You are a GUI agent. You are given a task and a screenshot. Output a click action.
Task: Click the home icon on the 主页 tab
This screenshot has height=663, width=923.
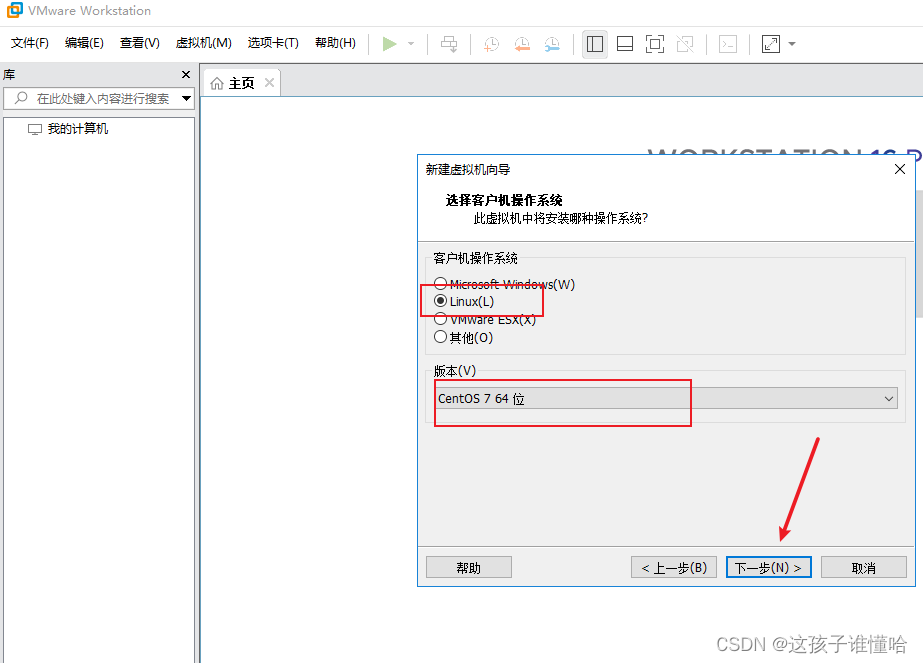pos(217,84)
